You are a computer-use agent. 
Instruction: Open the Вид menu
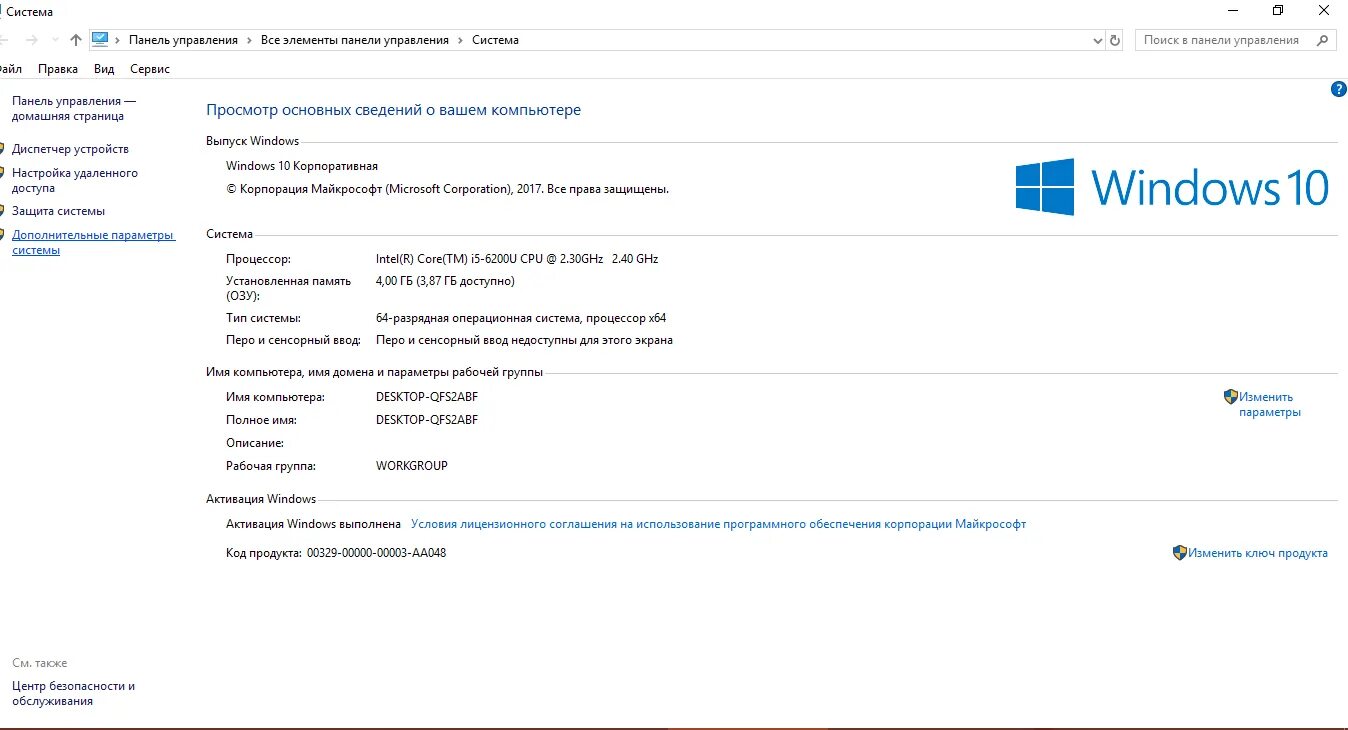(104, 69)
